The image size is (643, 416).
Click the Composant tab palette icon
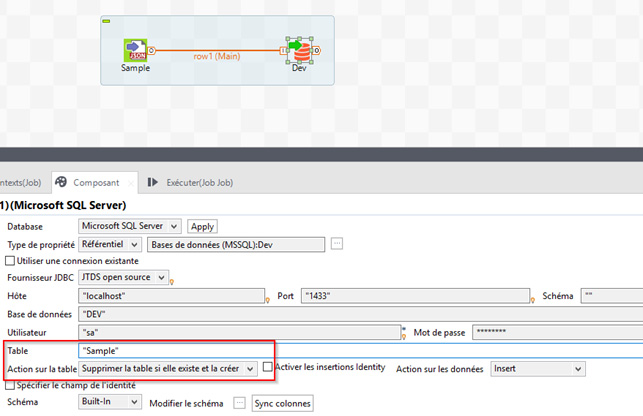point(61,182)
